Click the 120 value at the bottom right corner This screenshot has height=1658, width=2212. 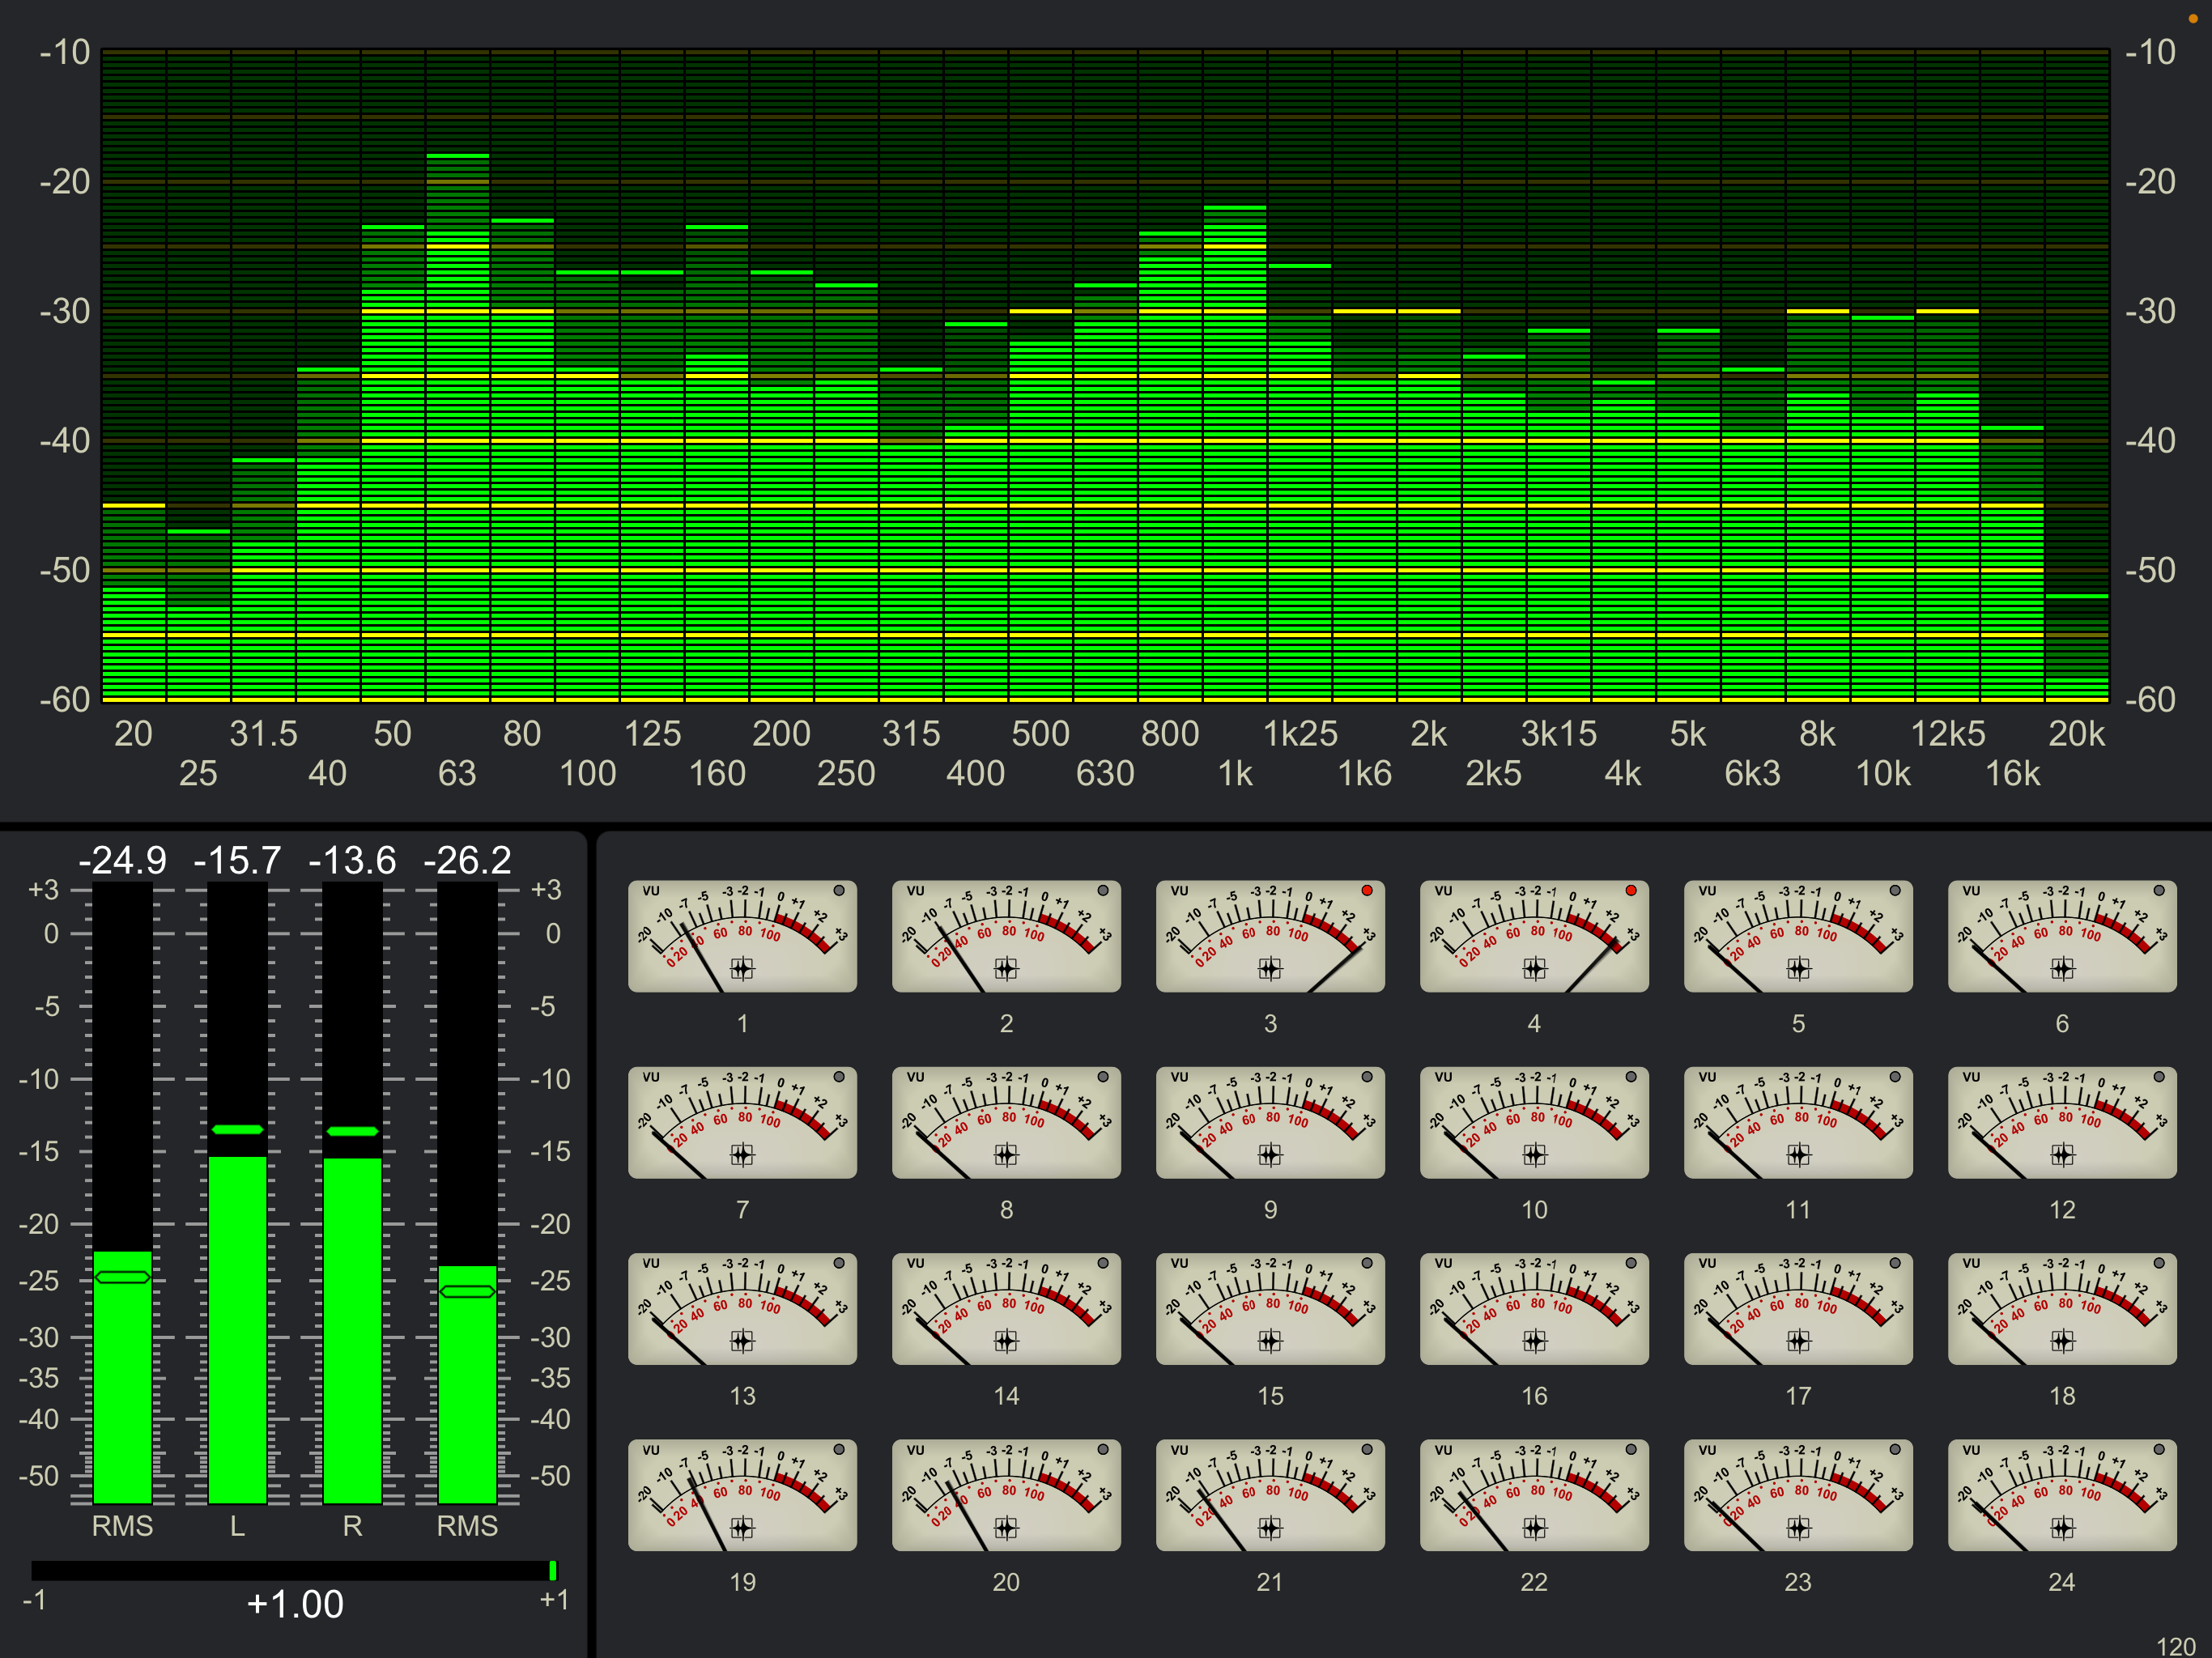tap(2176, 1646)
